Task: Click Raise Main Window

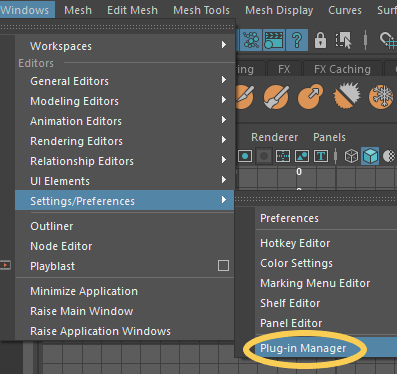Action: [125, 311]
